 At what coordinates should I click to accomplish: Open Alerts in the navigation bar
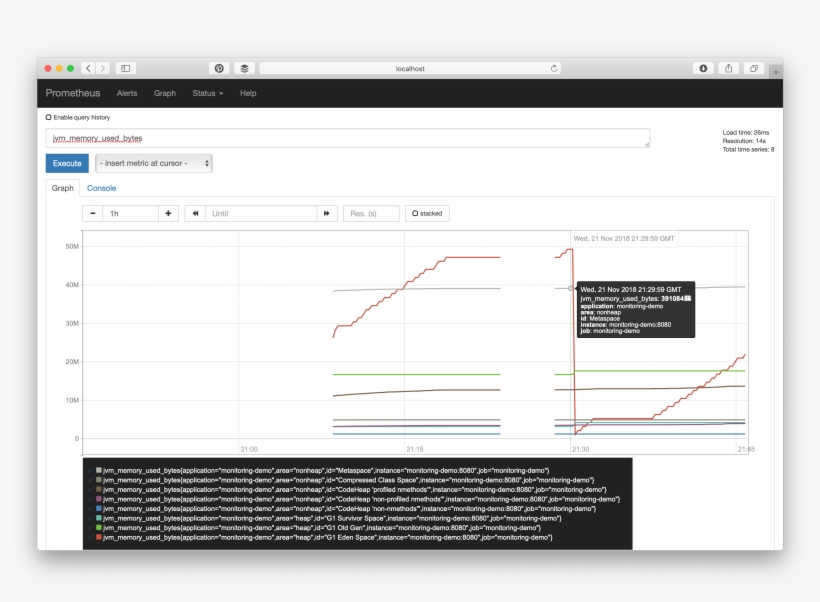click(127, 93)
